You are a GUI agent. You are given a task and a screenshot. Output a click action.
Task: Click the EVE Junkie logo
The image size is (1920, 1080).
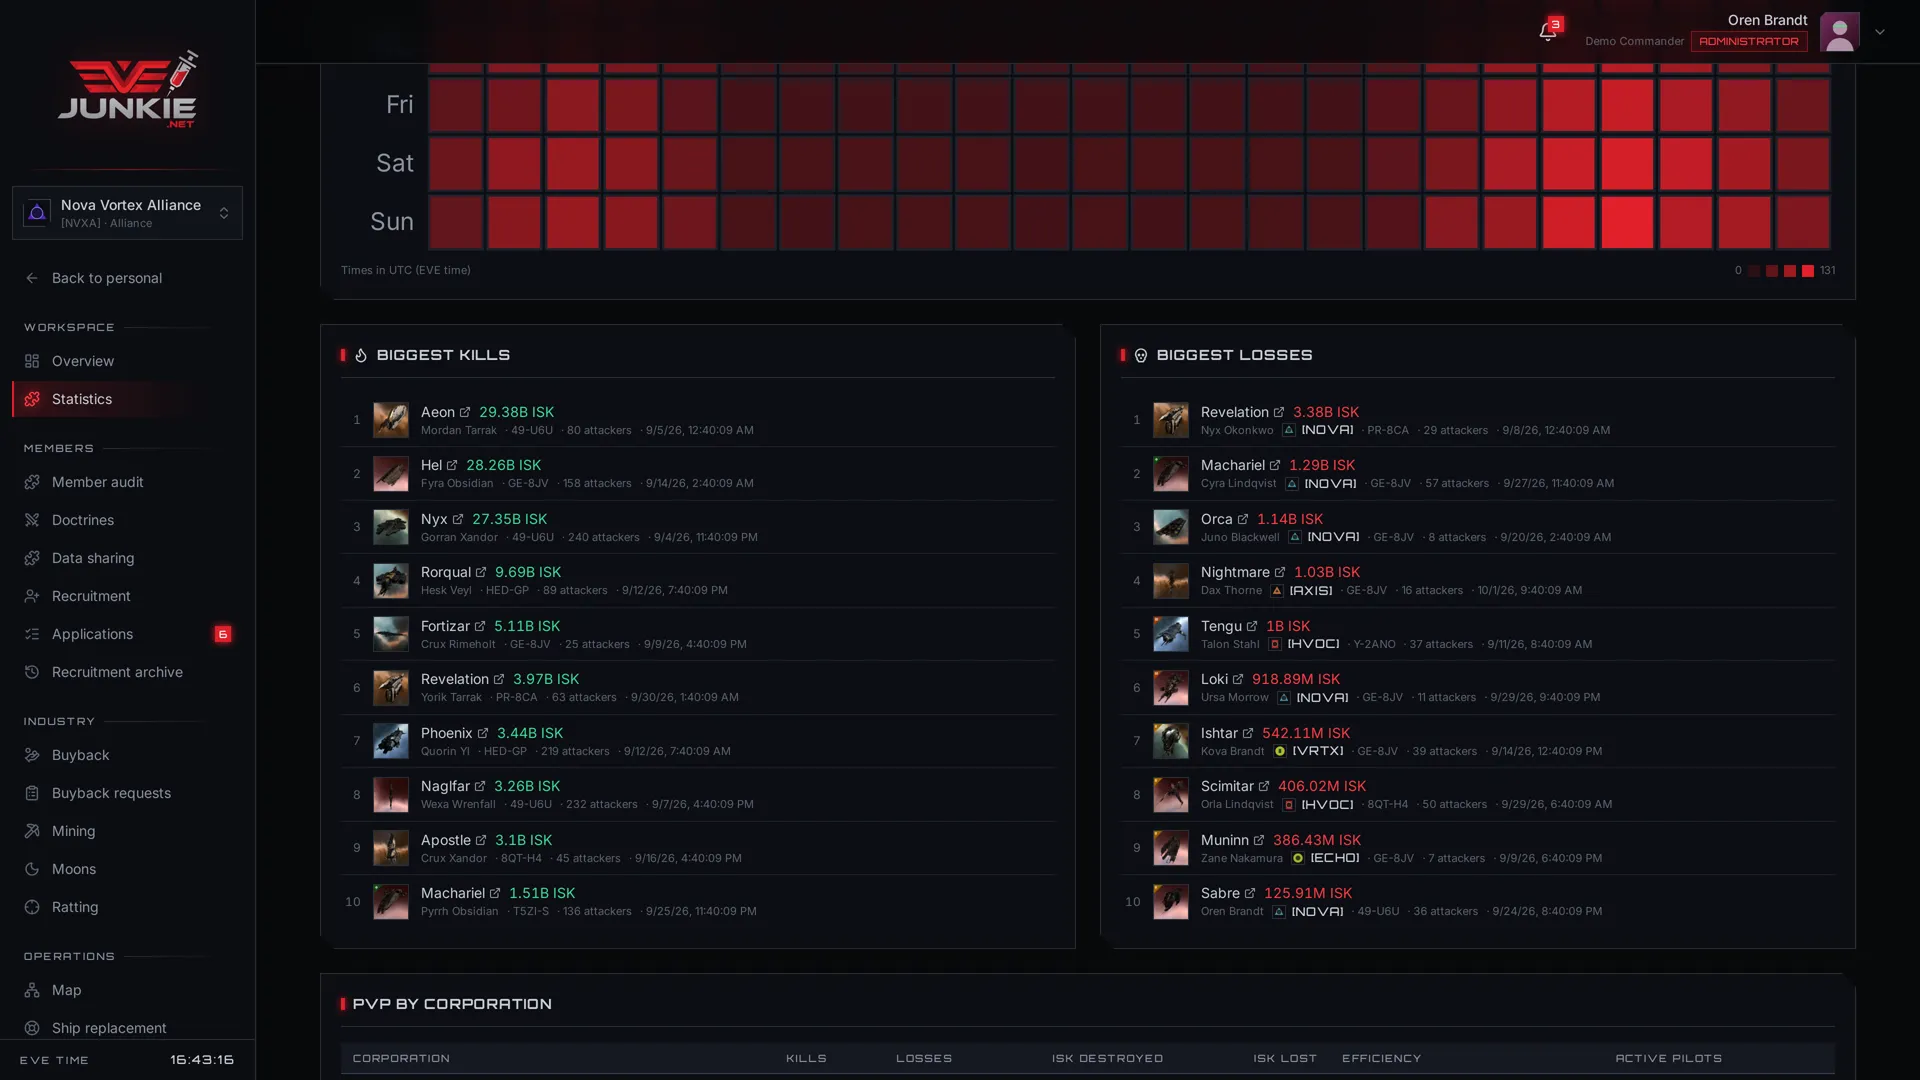[x=127, y=90]
